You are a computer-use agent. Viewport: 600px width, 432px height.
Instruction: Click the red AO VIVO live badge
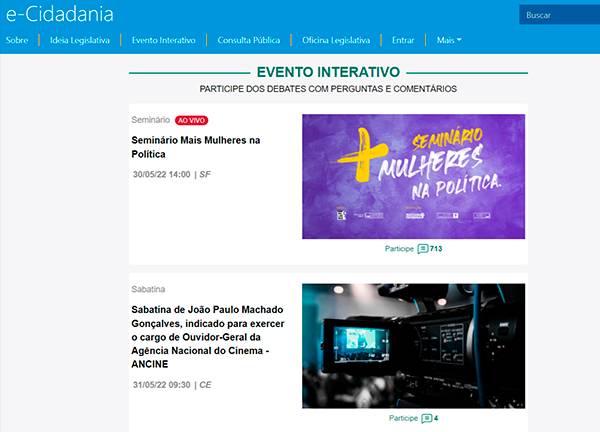(x=191, y=120)
